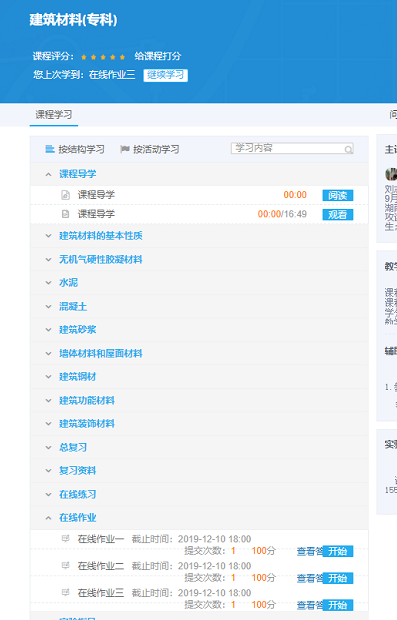Click 给课程打分 link
Image resolution: width=397 pixels, height=620 pixels.
tap(158, 56)
